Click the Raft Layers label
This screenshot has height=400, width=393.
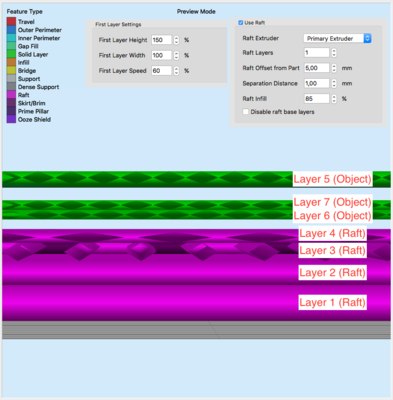pyautogui.click(x=258, y=53)
